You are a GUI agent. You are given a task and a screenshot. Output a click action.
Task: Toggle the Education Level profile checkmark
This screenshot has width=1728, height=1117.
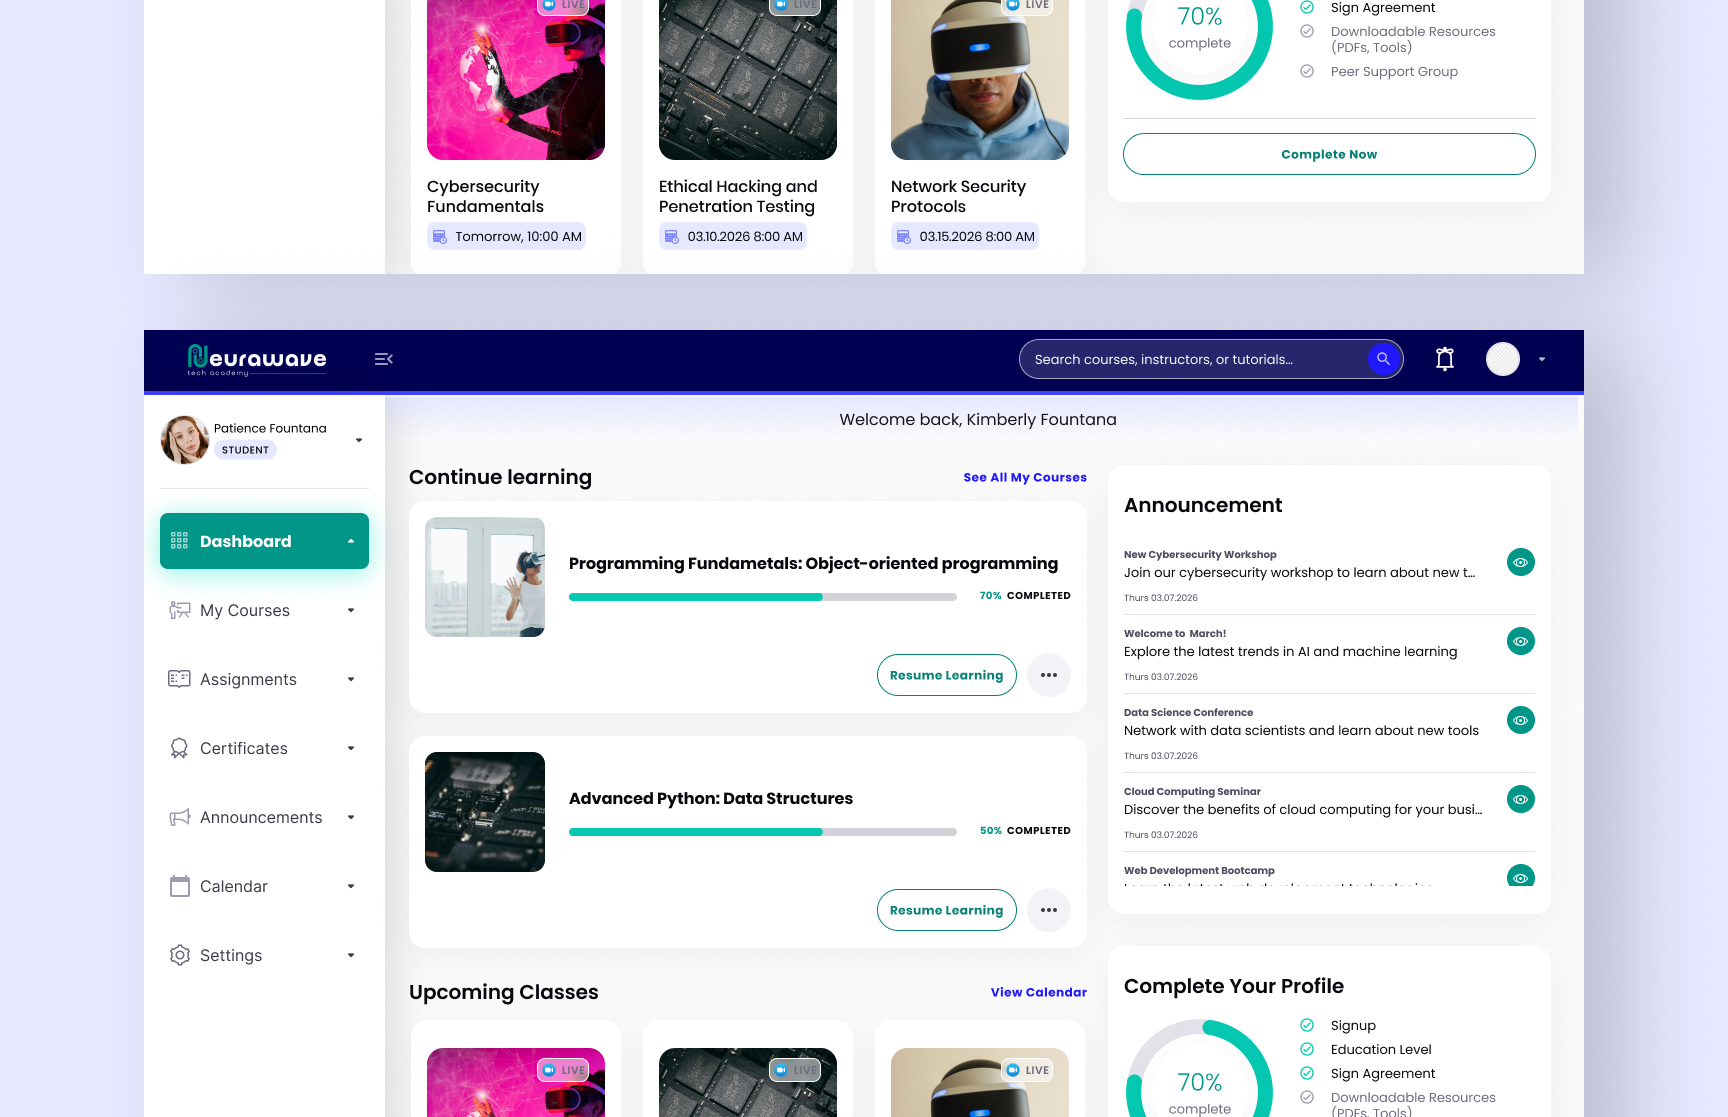tap(1307, 1049)
